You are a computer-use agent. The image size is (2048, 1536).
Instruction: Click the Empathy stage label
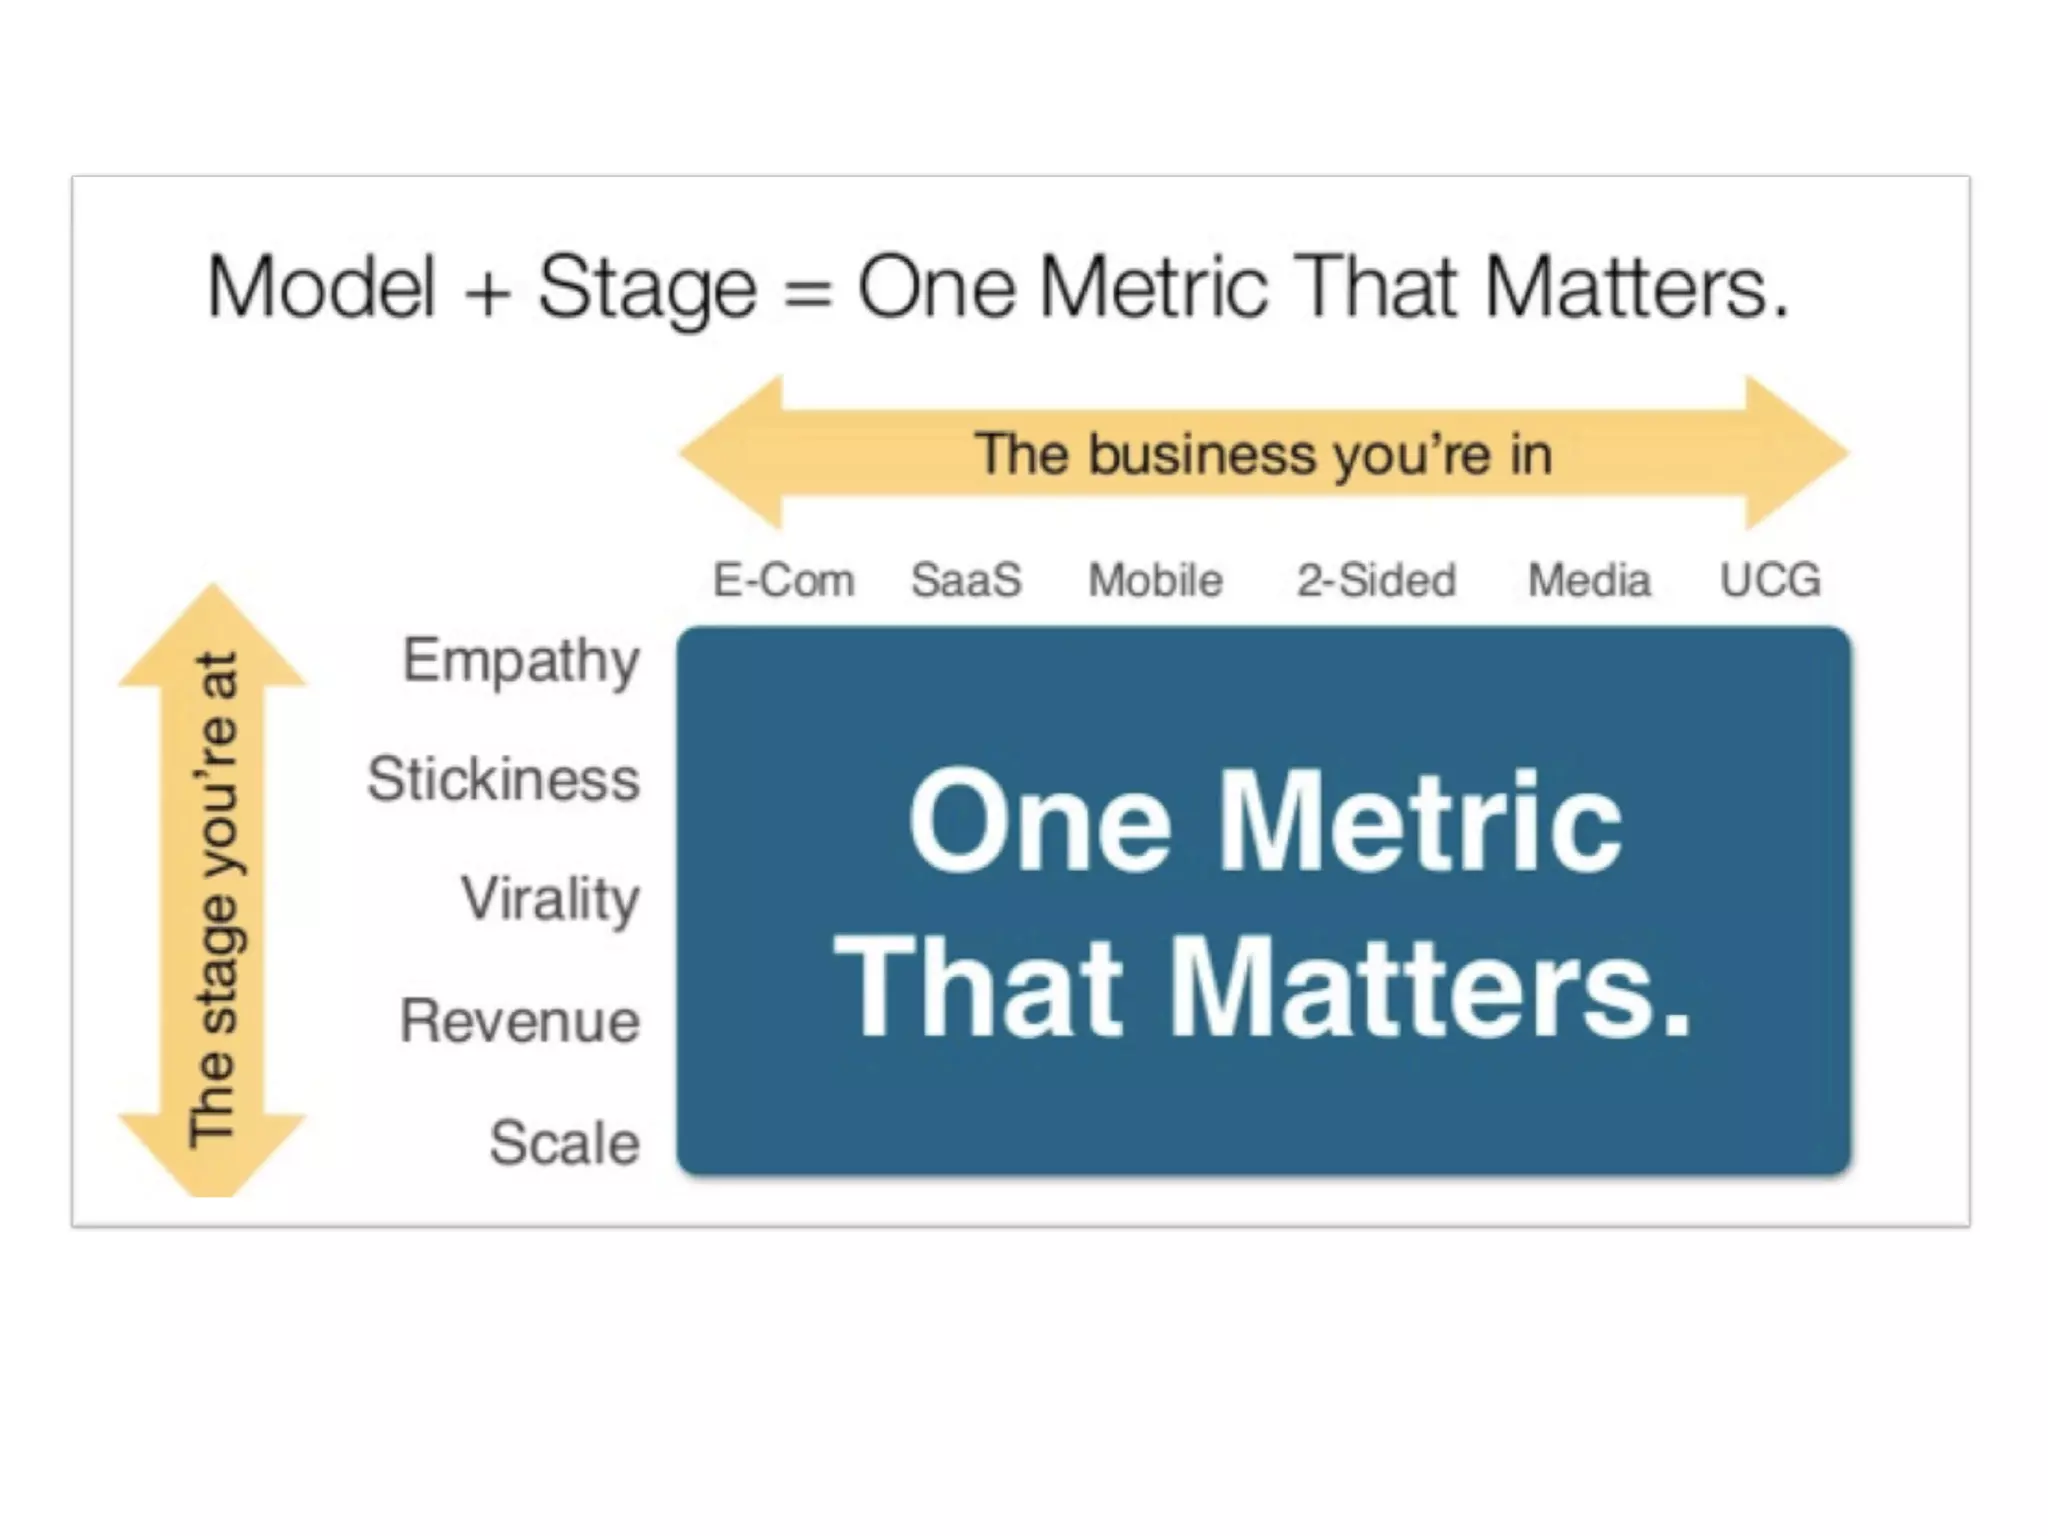(x=521, y=661)
